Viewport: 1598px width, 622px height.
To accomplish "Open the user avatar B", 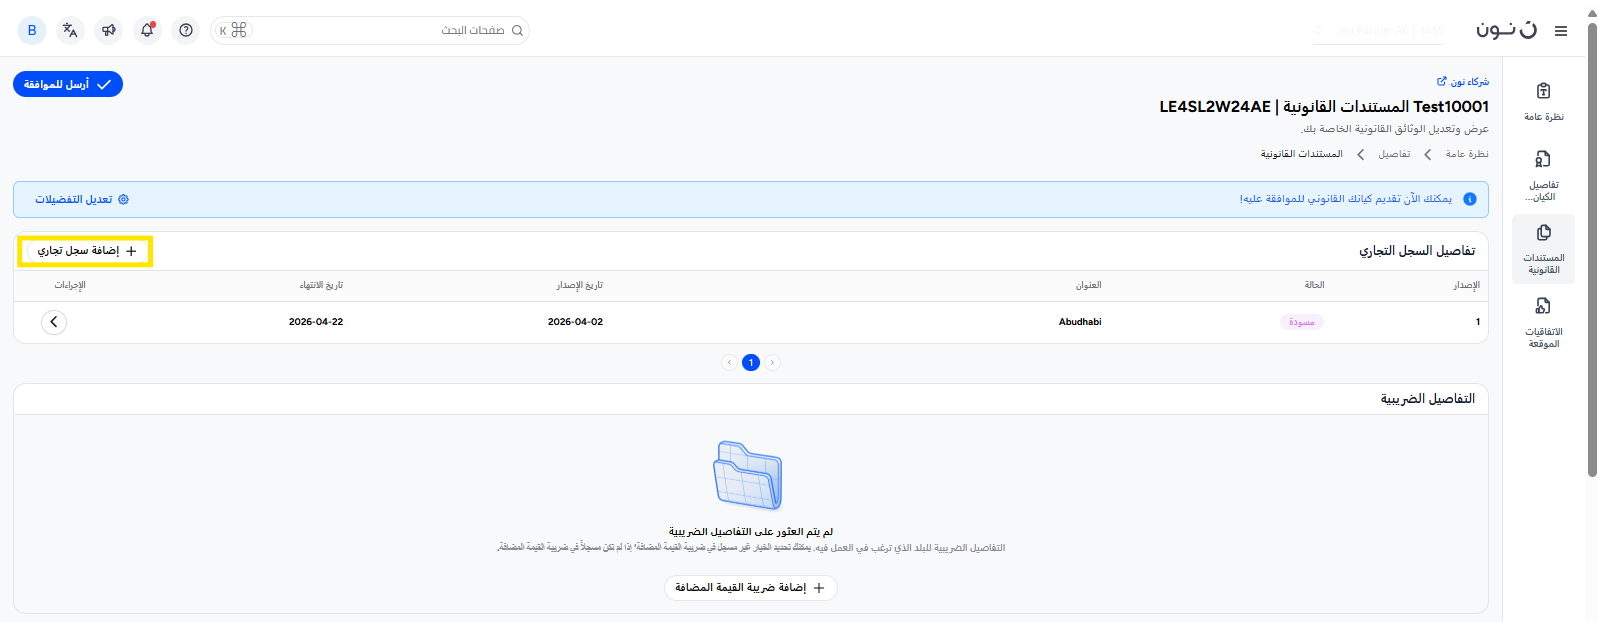I will point(32,30).
